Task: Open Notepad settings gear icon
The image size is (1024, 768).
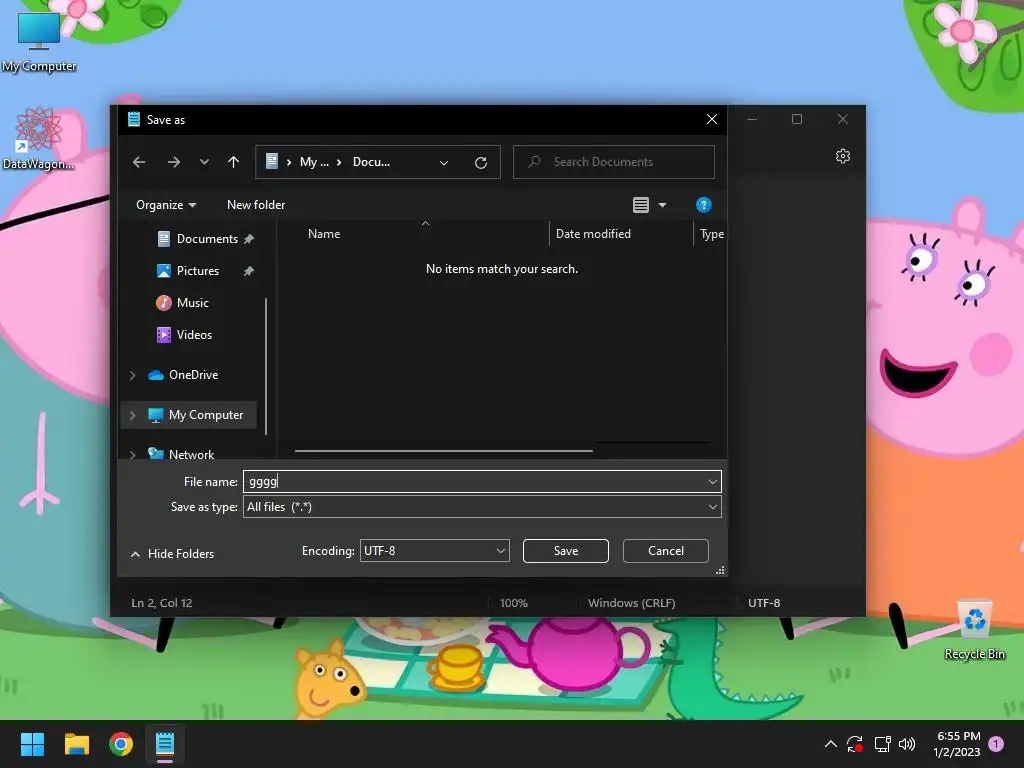Action: point(842,156)
